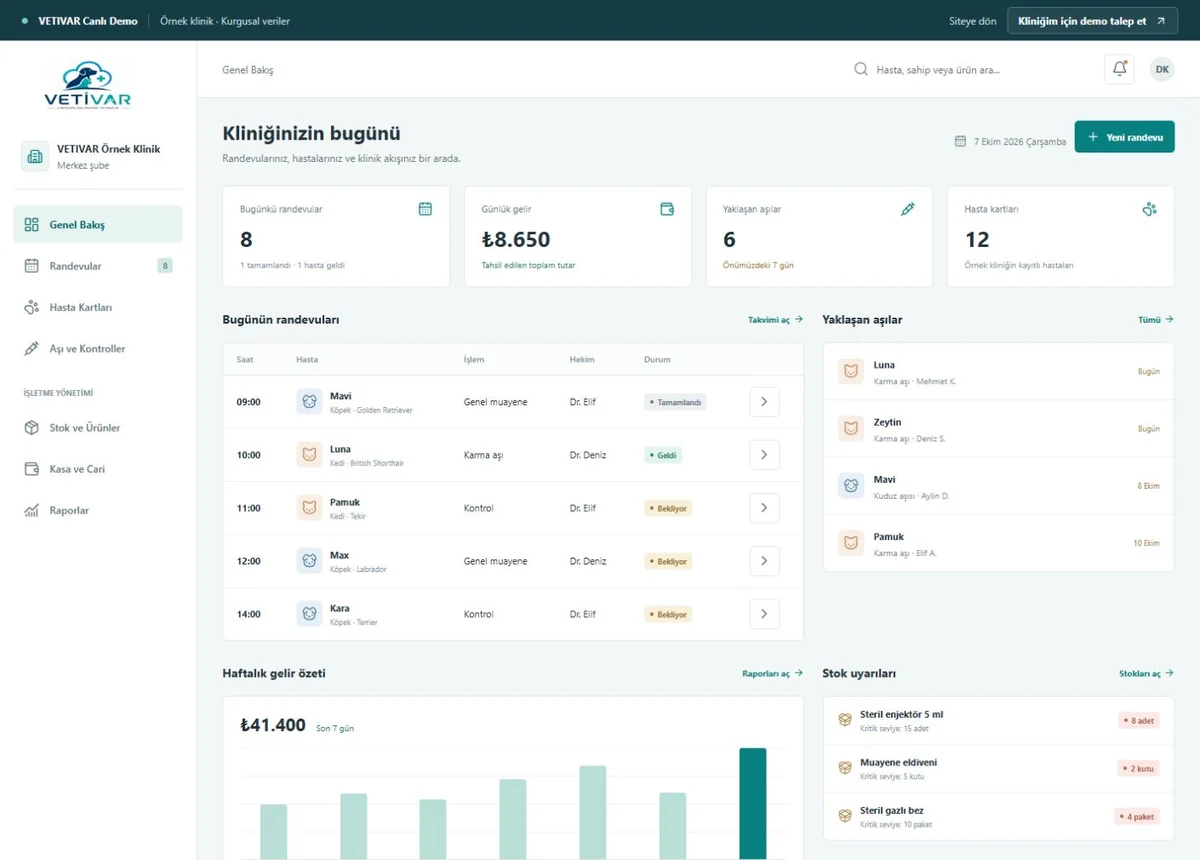Expand Pamuk's 11:00 appointment with the chevron
Image resolution: width=1200 pixels, height=860 pixels.
pyautogui.click(x=764, y=508)
